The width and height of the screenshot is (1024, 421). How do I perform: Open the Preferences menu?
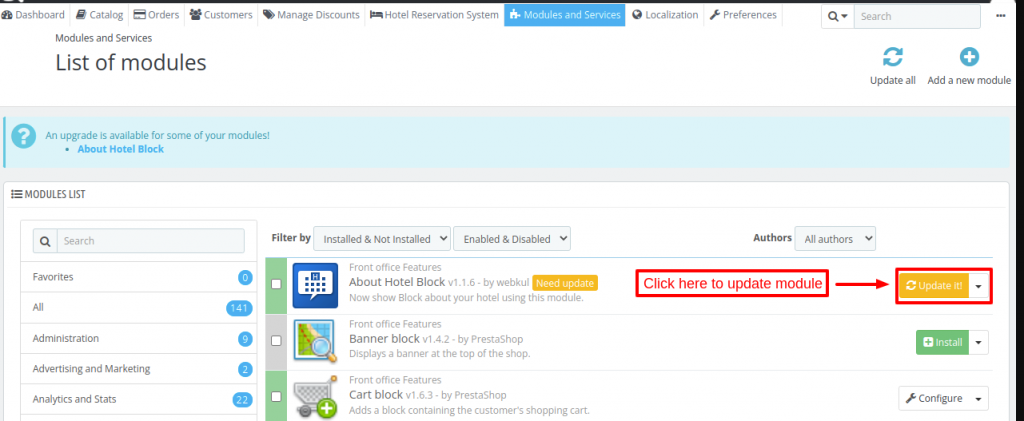pyautogui.click(x=743, y=14)
